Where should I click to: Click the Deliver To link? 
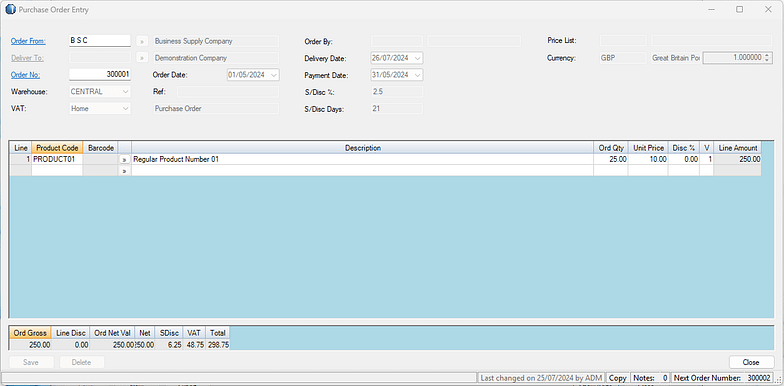(28, 58)
